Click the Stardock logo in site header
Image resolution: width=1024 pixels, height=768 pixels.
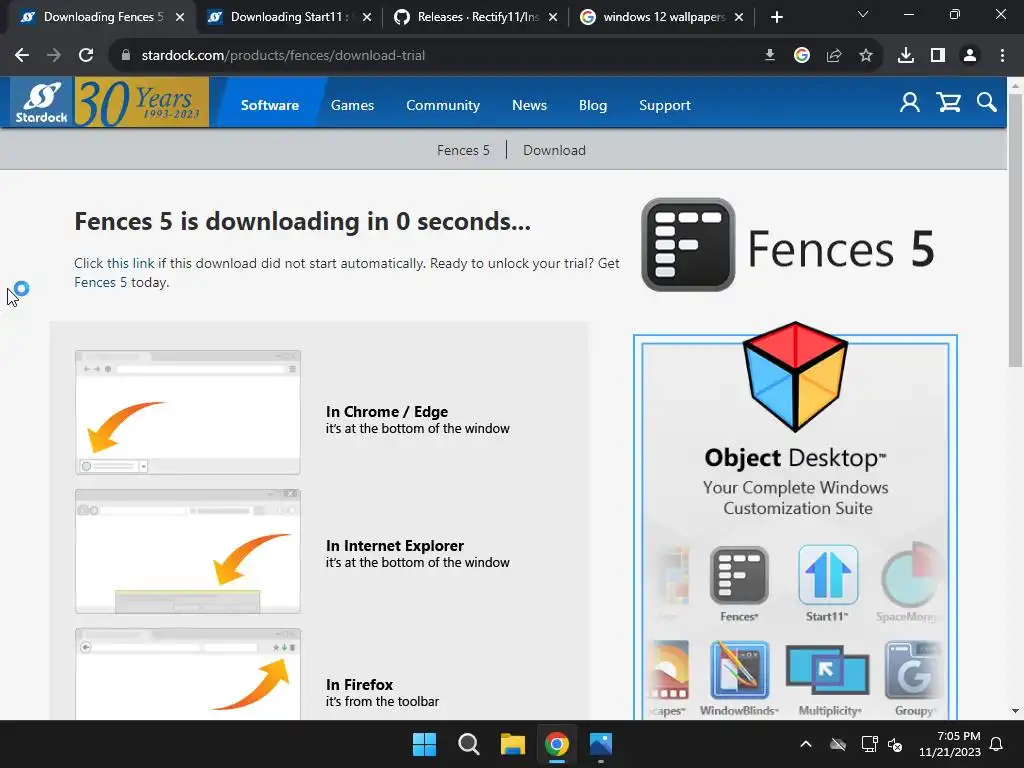(x=42, y=102)
